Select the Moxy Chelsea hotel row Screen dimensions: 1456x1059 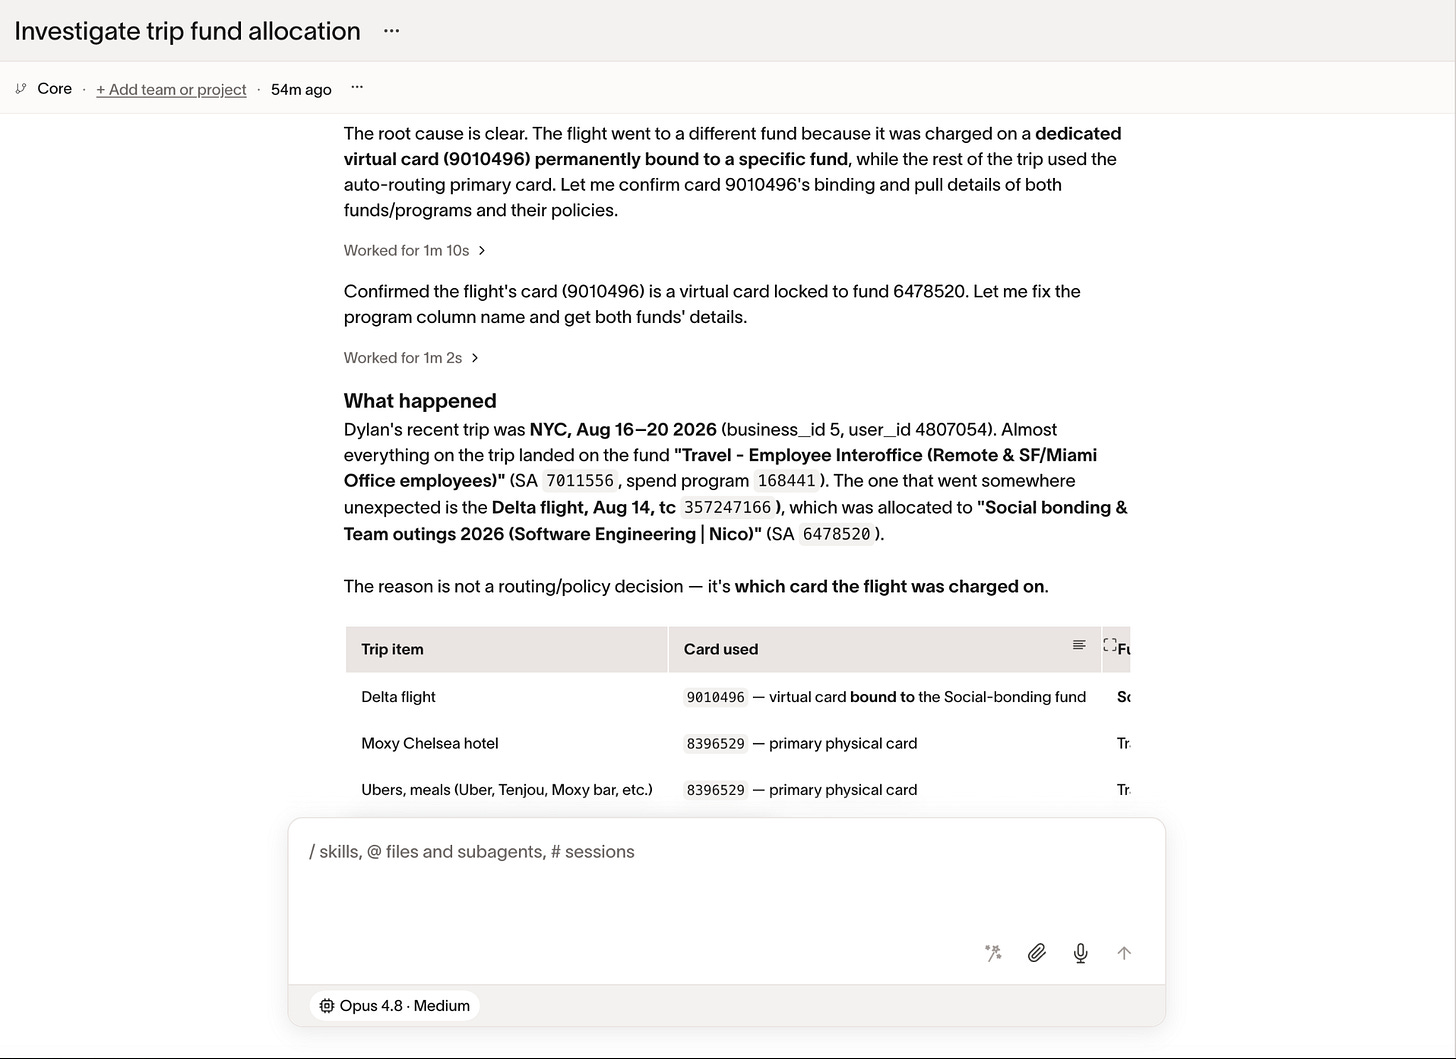pos(738,743)
